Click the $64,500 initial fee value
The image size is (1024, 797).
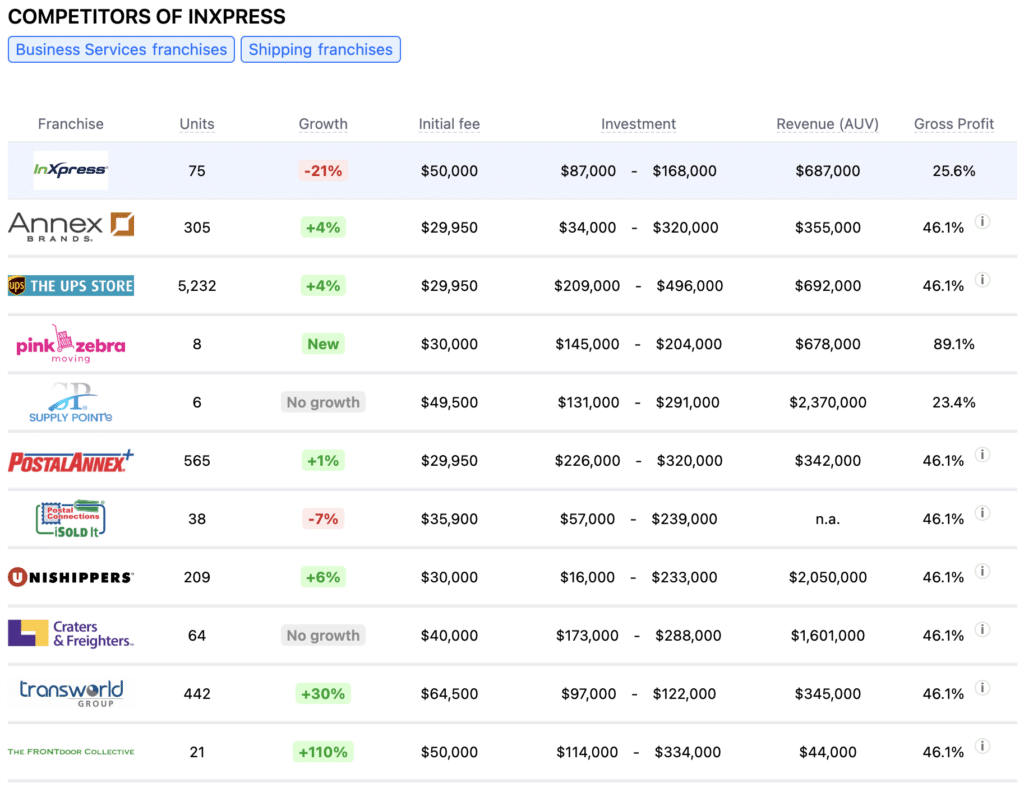(x=449, y=694)
